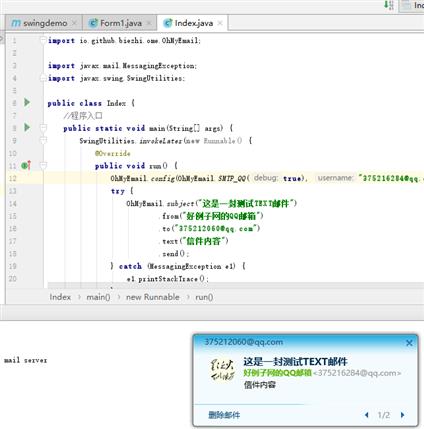Viewport: 424px width, 429px height.
Task: Close the swingdemo editor tab
Action: [74, 23]
